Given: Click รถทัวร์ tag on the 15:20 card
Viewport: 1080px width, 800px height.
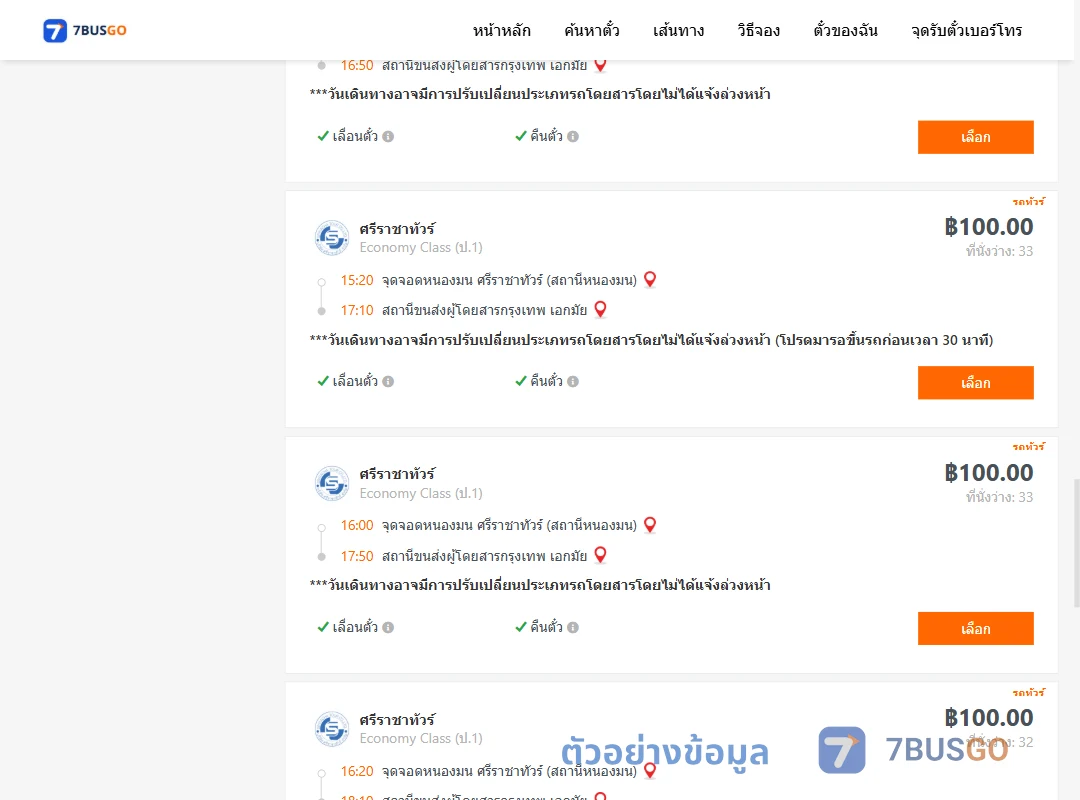Looking at the screenshot, I should click(1029, 201).
